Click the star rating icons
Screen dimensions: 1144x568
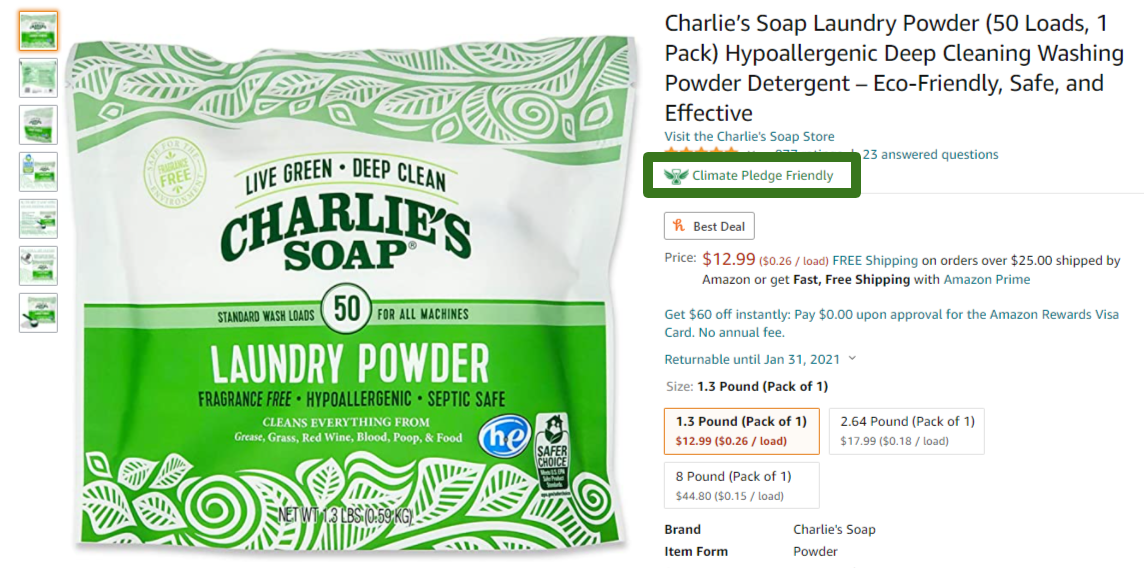[x=701, y=154]
